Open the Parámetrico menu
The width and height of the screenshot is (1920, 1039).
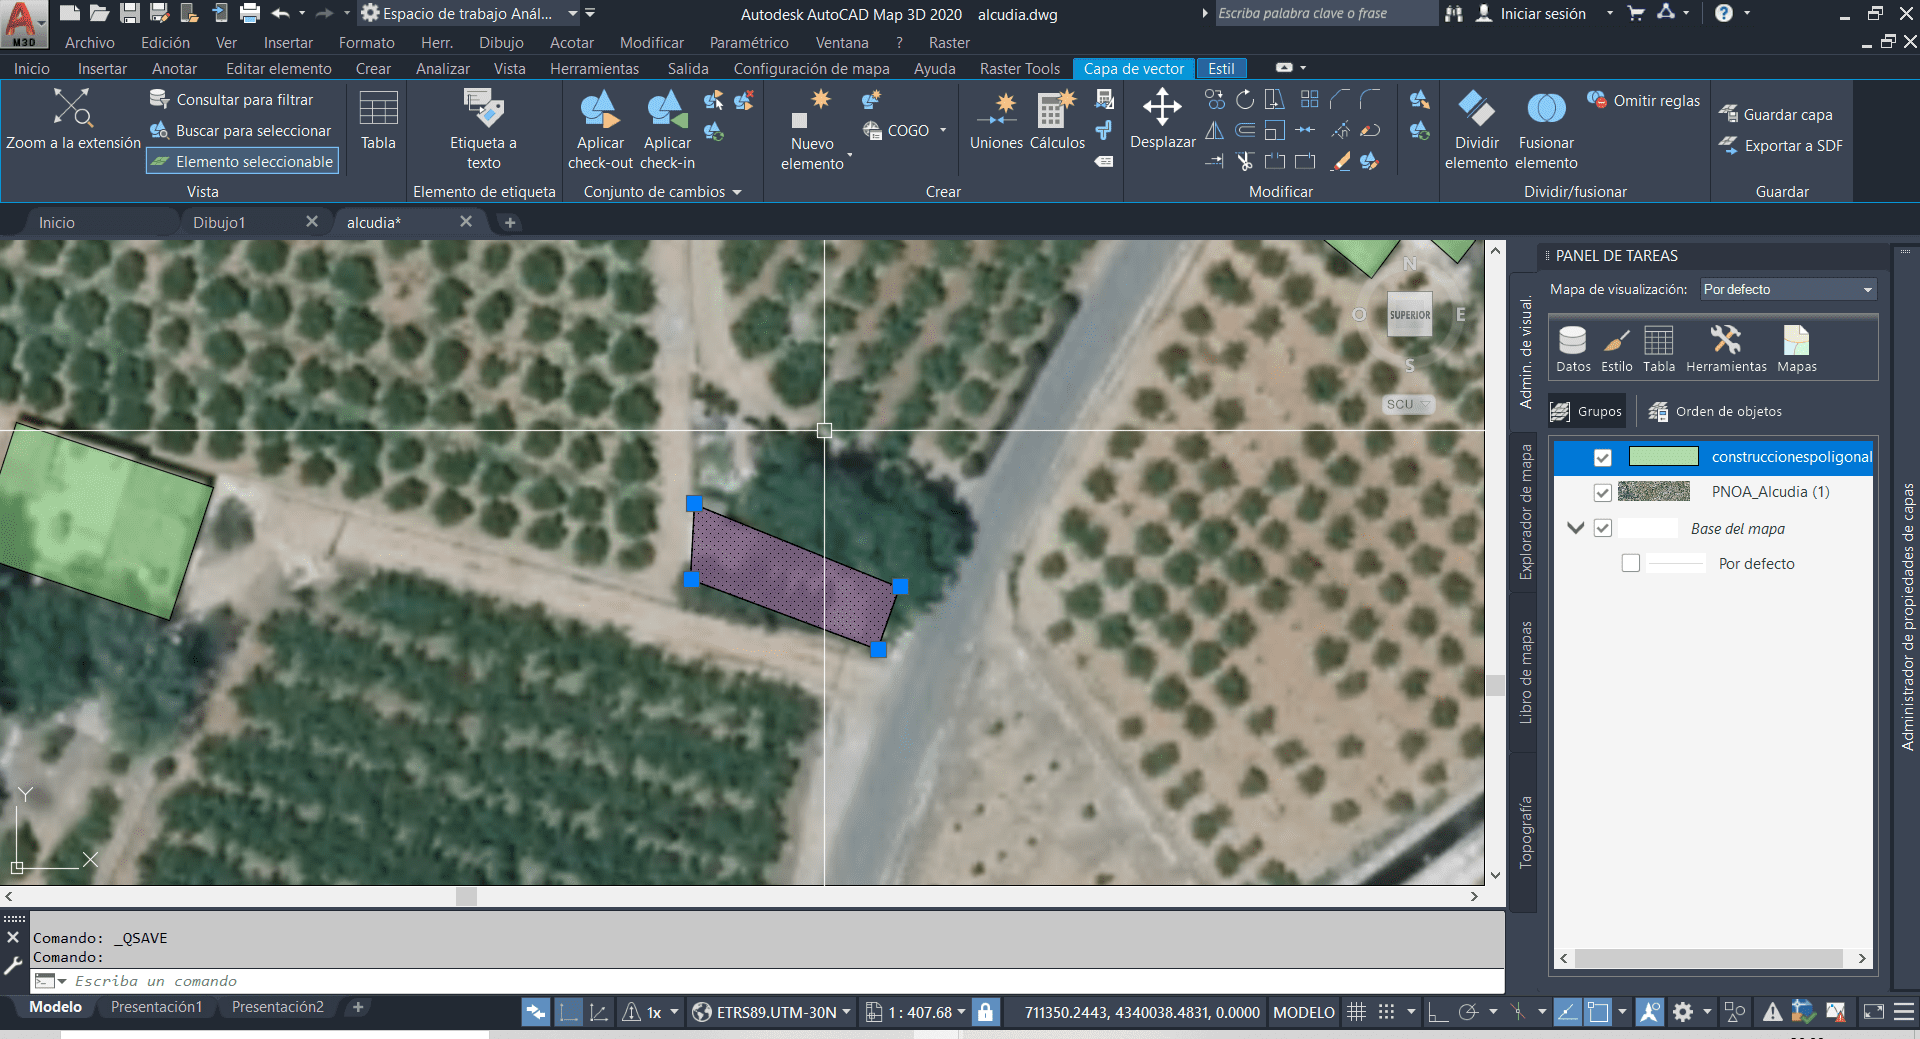749,42
